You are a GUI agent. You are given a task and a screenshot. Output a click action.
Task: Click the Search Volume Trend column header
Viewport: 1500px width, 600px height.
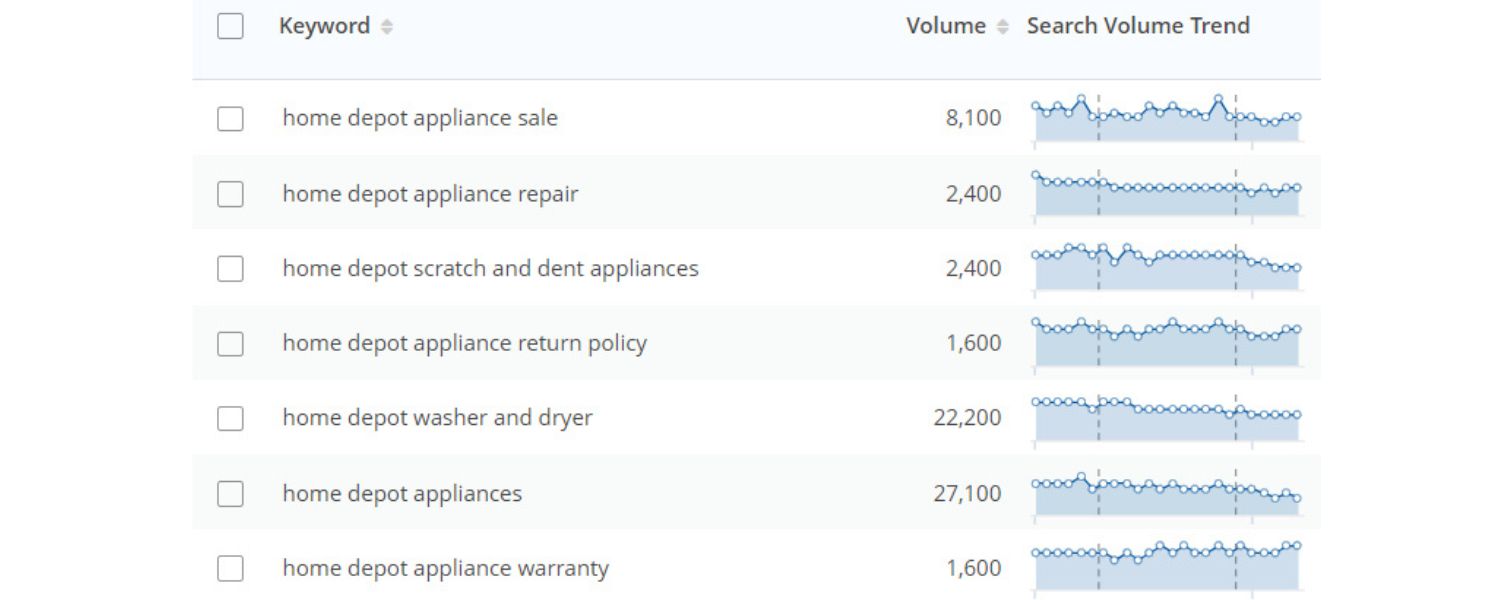[x=1137, y=26]
